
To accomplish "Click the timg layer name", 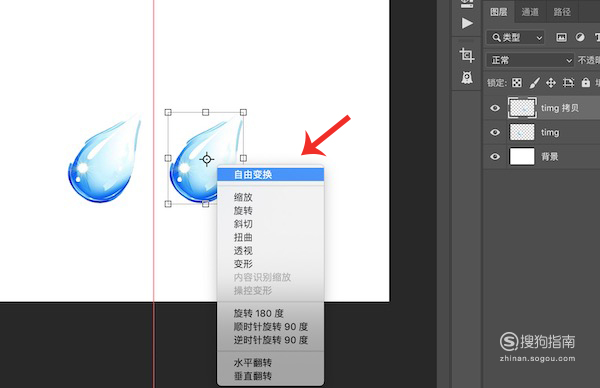I will tap(550, 133).
